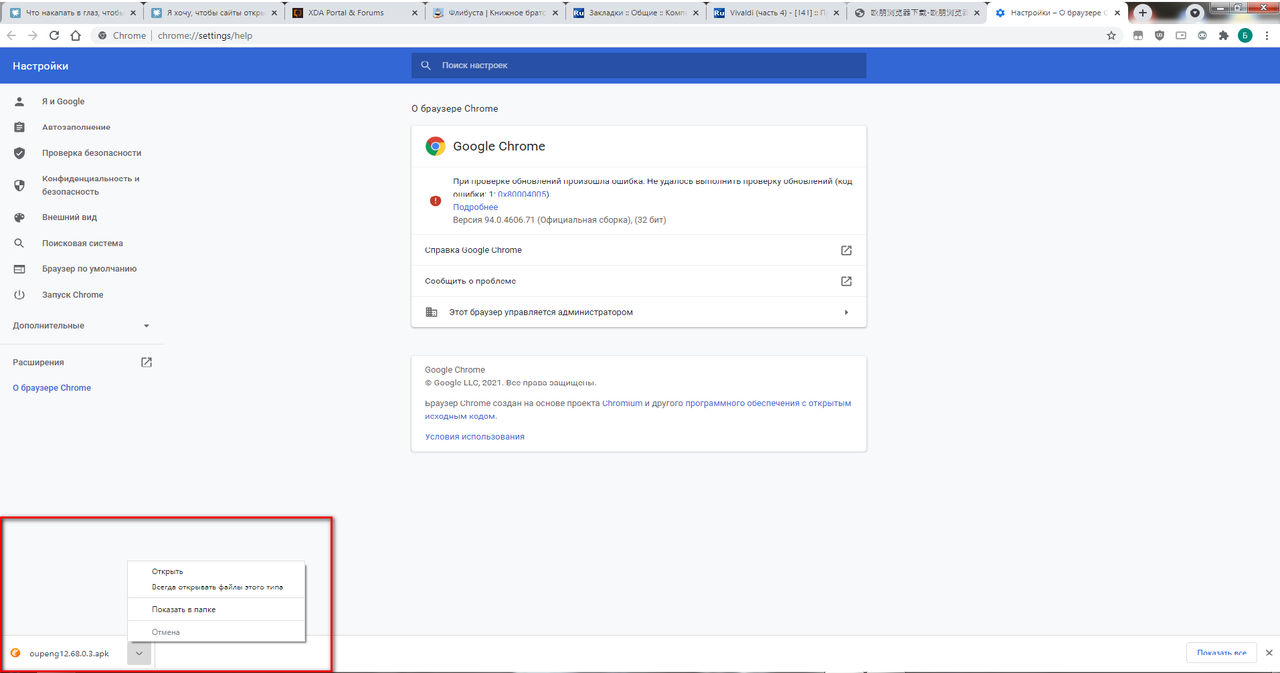Viewport: 1280px width, 673px height.
Task: Open Проверка безопасности section
Action: click(91, 153)
